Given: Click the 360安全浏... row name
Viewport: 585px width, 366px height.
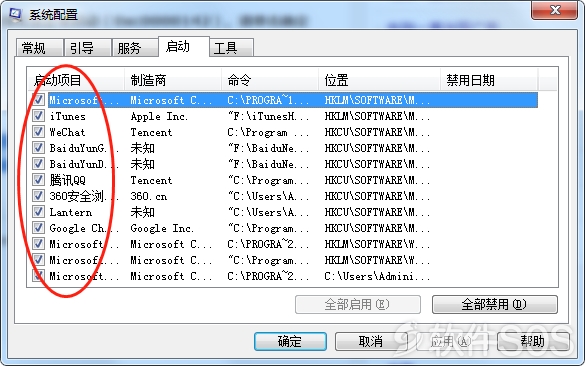Looking at the screenshot, I should 84,196.
